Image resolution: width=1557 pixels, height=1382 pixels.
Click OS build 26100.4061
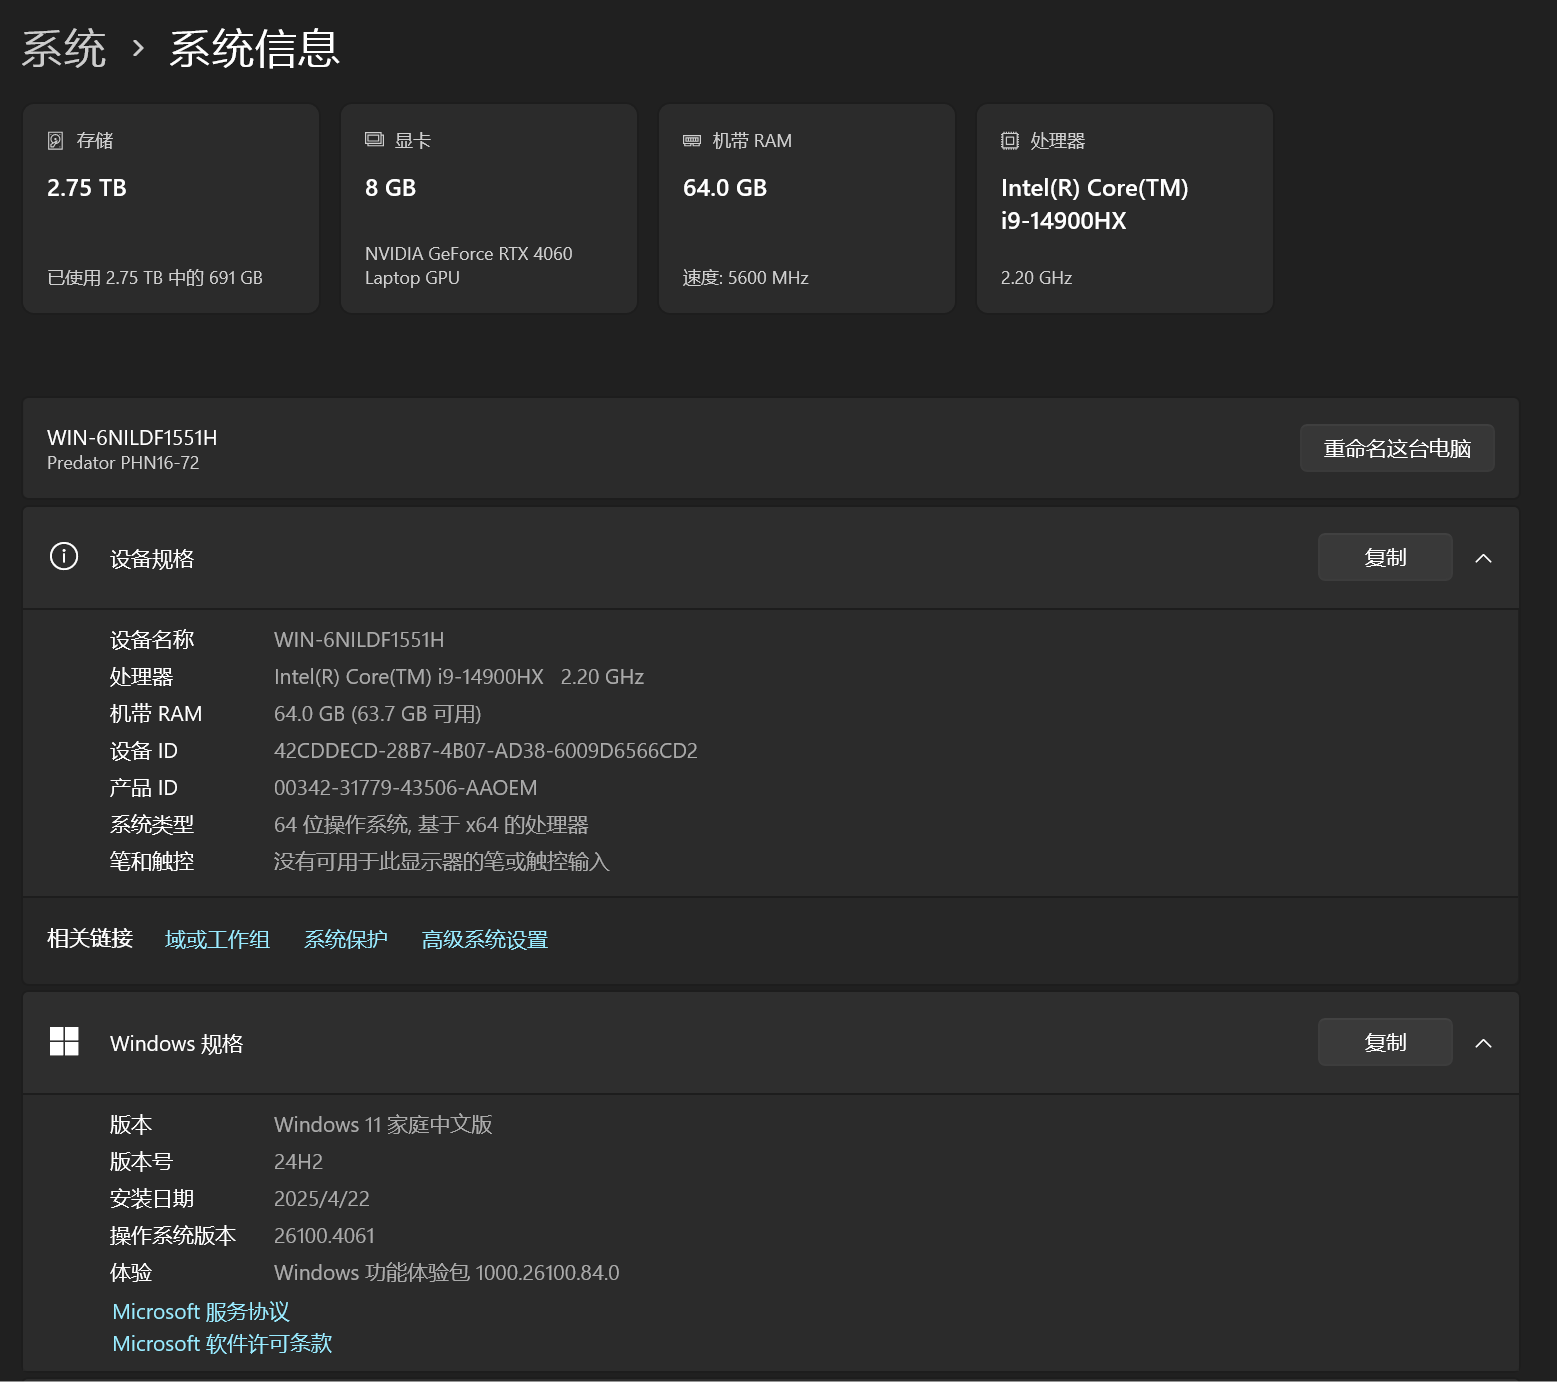pos(324,1235)
